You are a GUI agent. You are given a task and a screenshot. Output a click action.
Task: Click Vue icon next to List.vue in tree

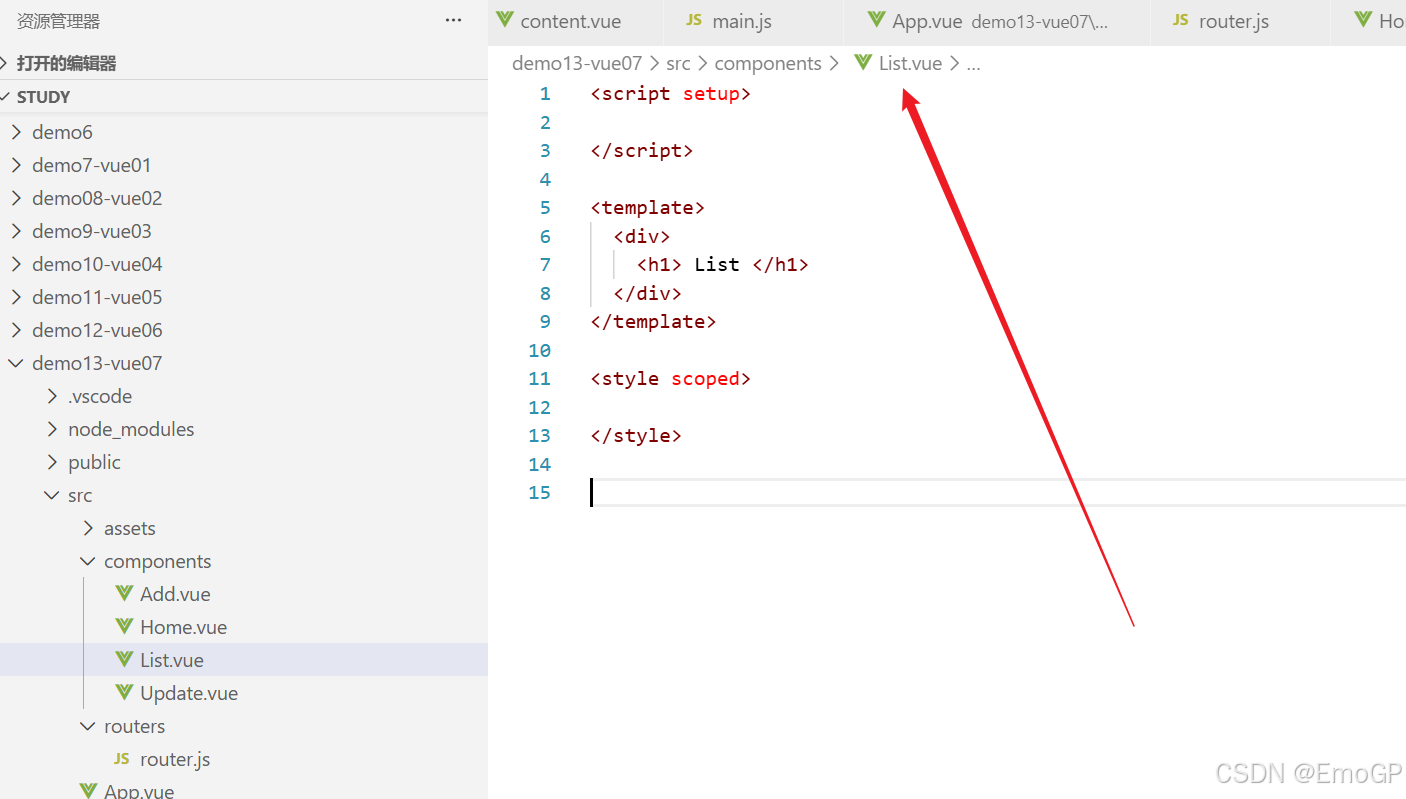(124, 659)
